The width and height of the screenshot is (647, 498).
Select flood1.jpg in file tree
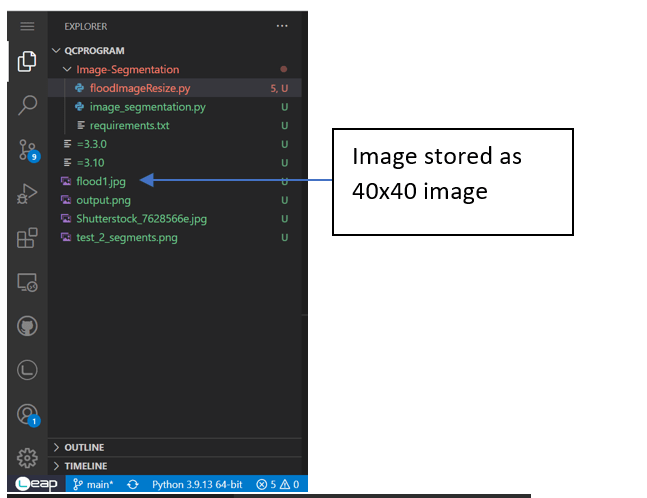click(x=101, y=181)
